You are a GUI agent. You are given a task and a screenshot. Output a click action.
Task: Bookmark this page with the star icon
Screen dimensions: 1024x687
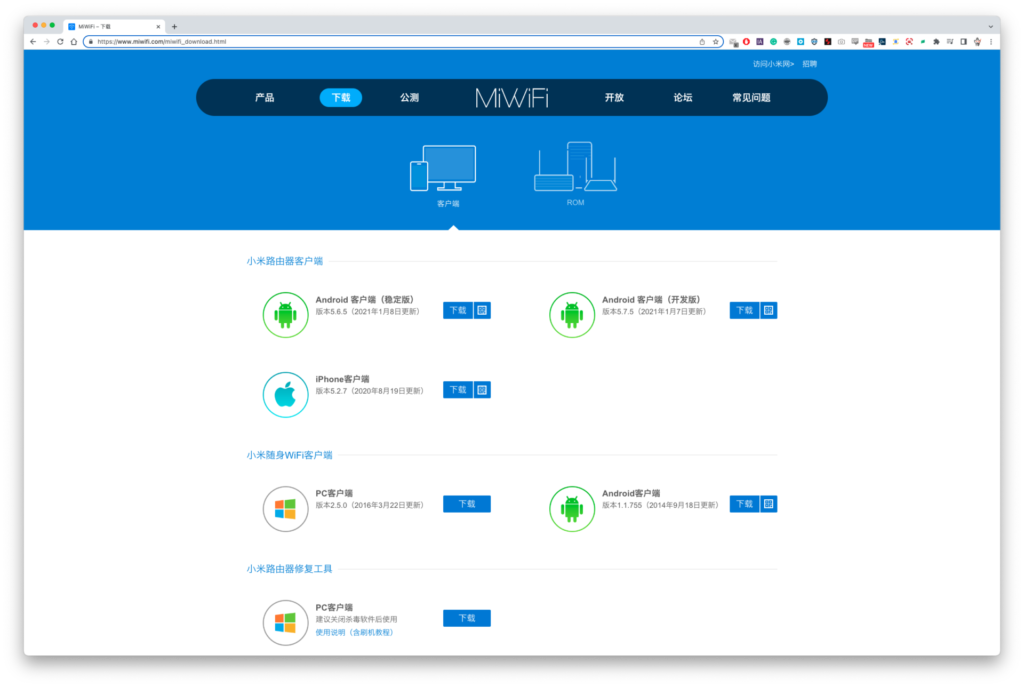[716, 42]
